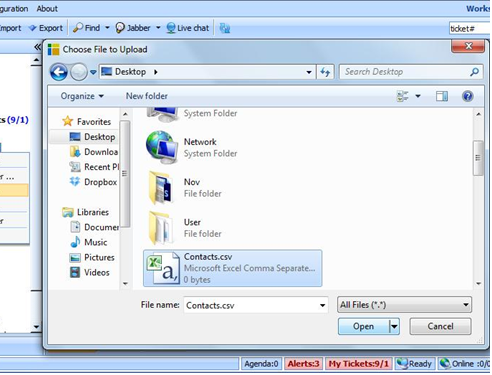
Task: Click the change view icon
Action: coord(402,96)
